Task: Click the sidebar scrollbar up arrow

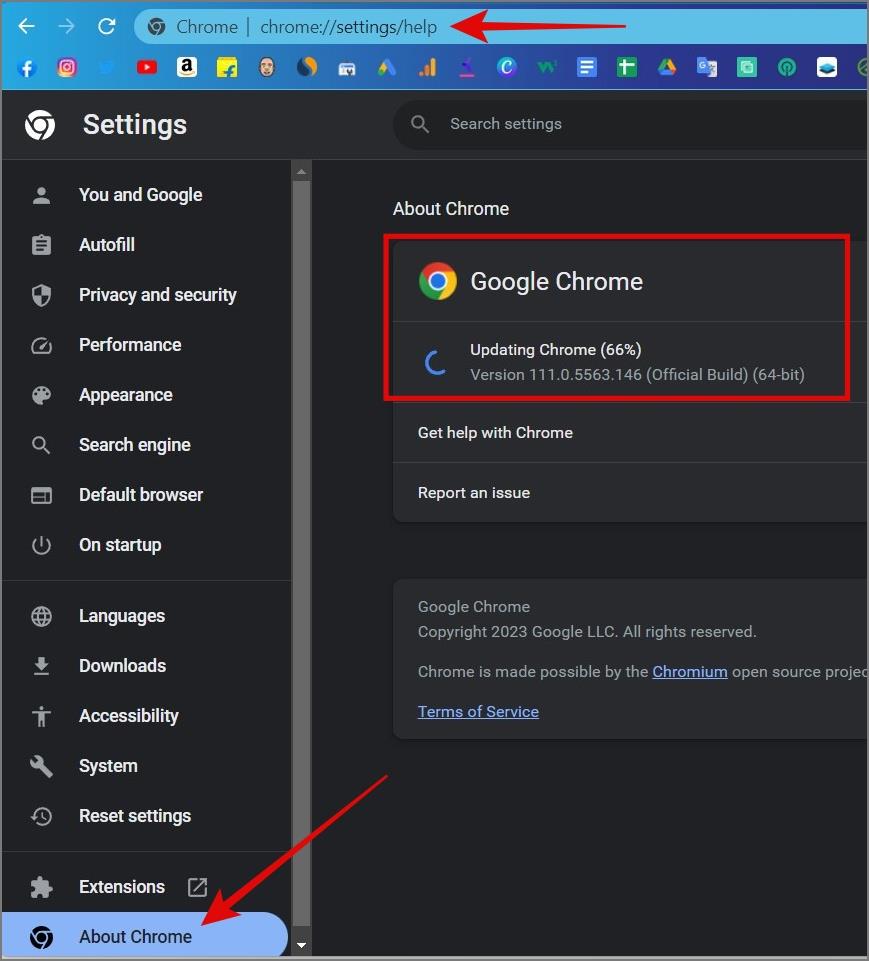Action: click(x=301, y=172)
